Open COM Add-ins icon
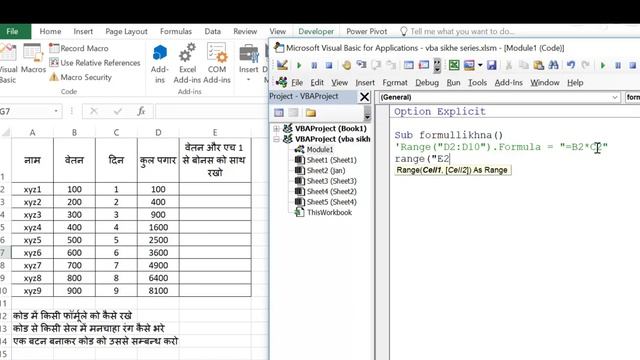Screen dimensions: 640x360 [x=217, y=63]
